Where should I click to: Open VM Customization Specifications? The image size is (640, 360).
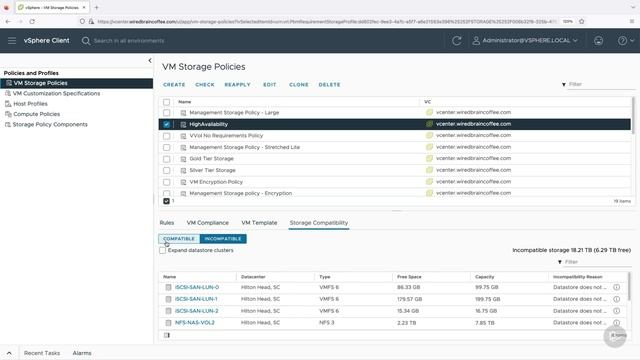click(x=56, y=93)
